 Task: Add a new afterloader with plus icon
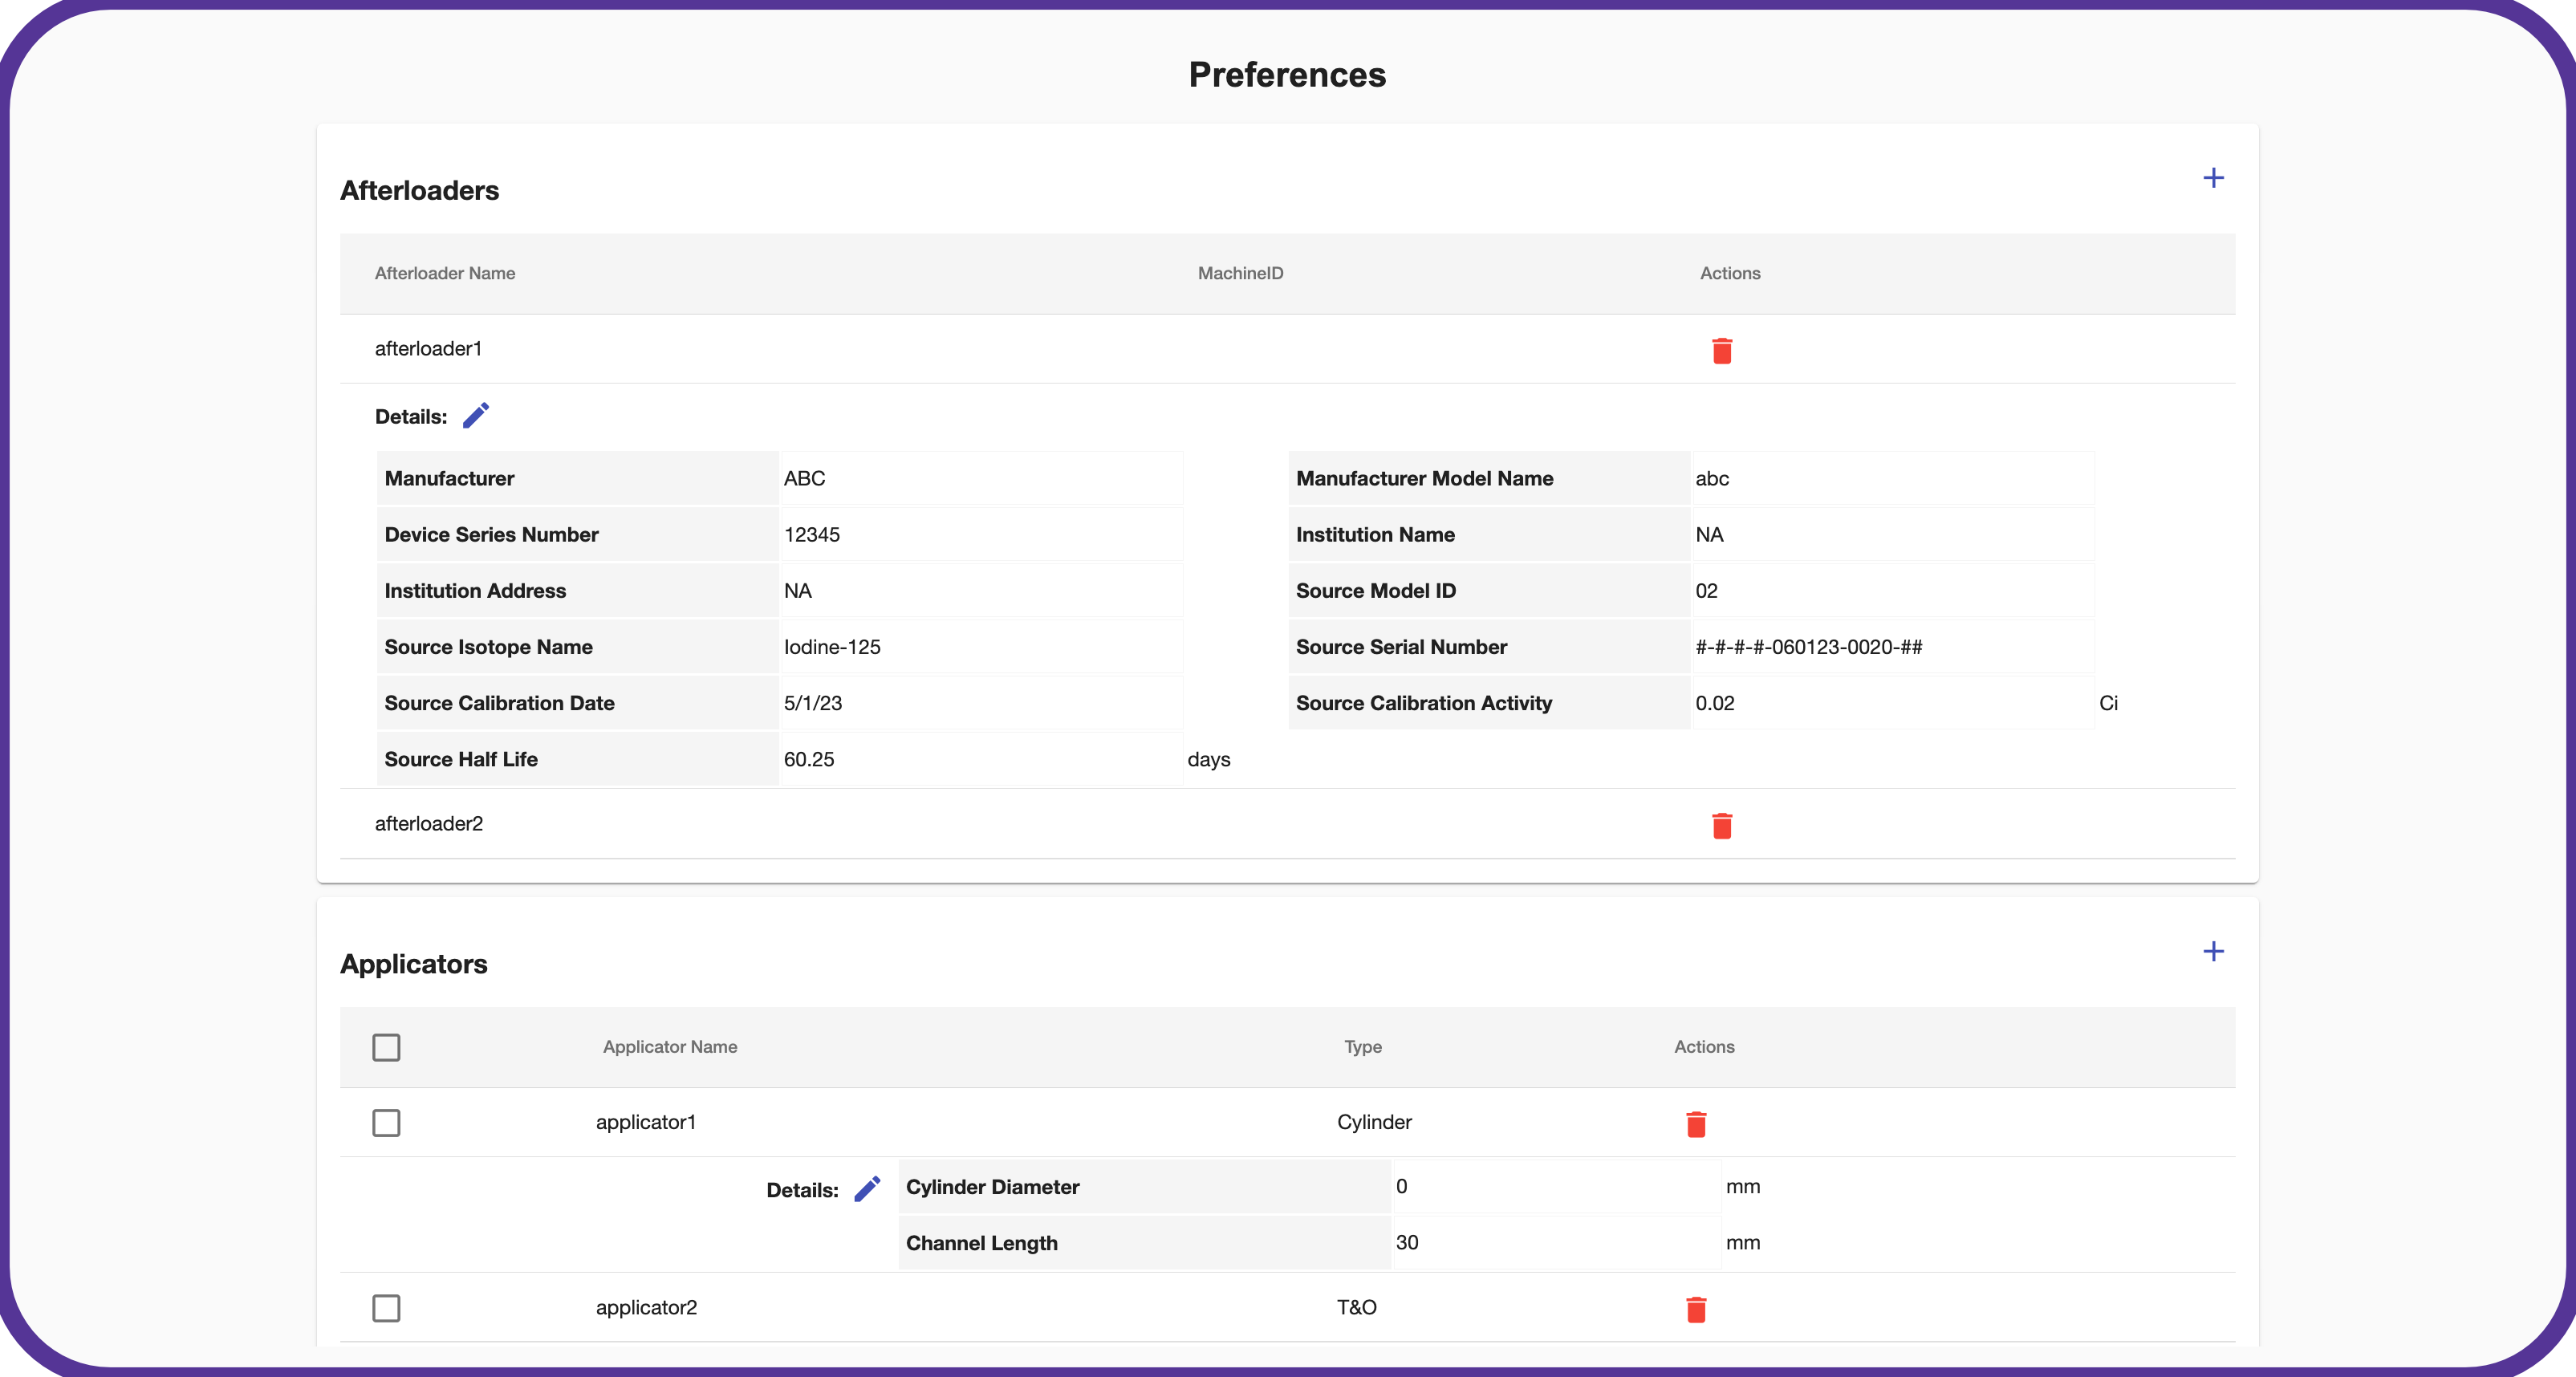pos(2213,178)
